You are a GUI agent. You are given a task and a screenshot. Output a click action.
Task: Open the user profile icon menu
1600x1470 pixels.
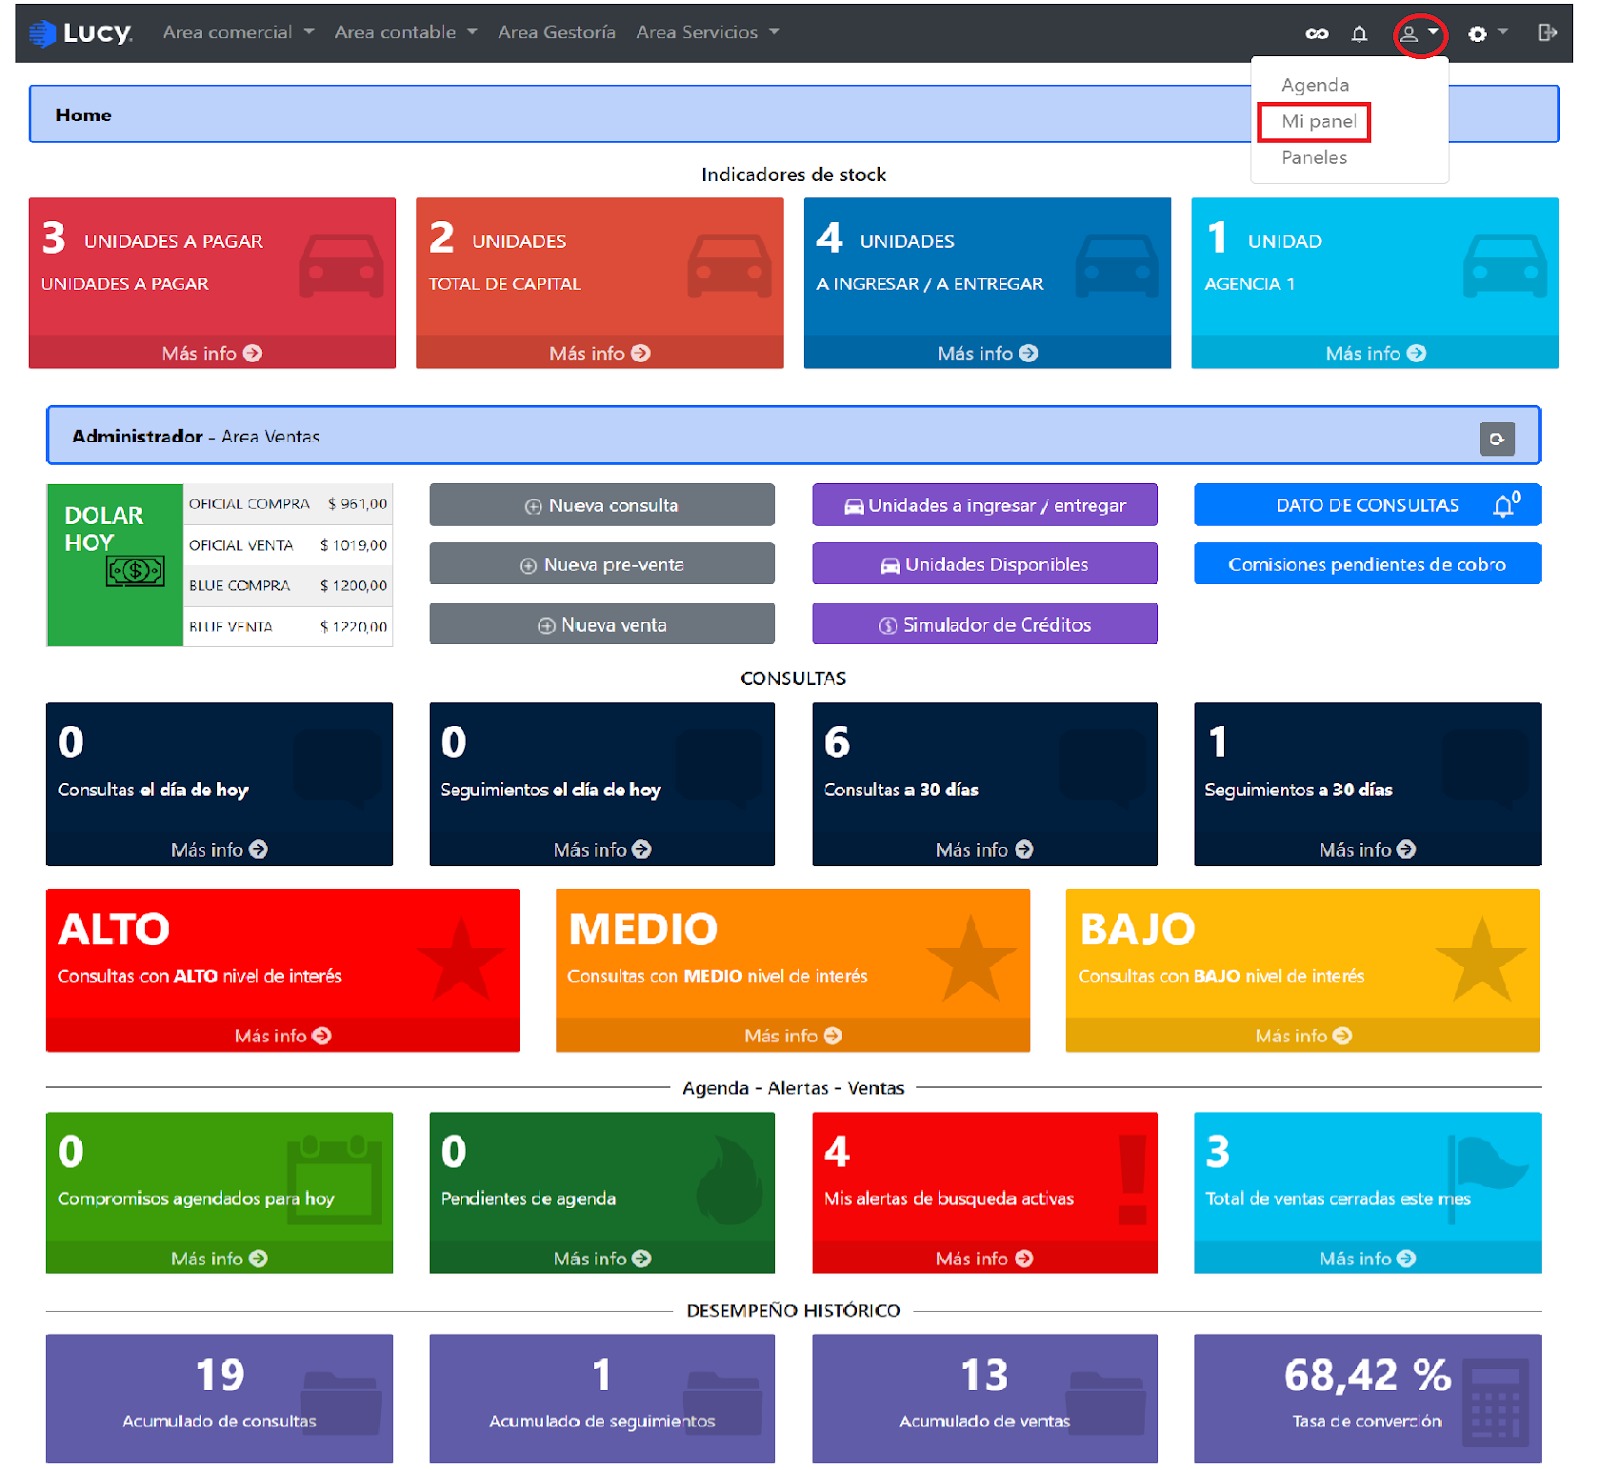tap(1419, 34)
